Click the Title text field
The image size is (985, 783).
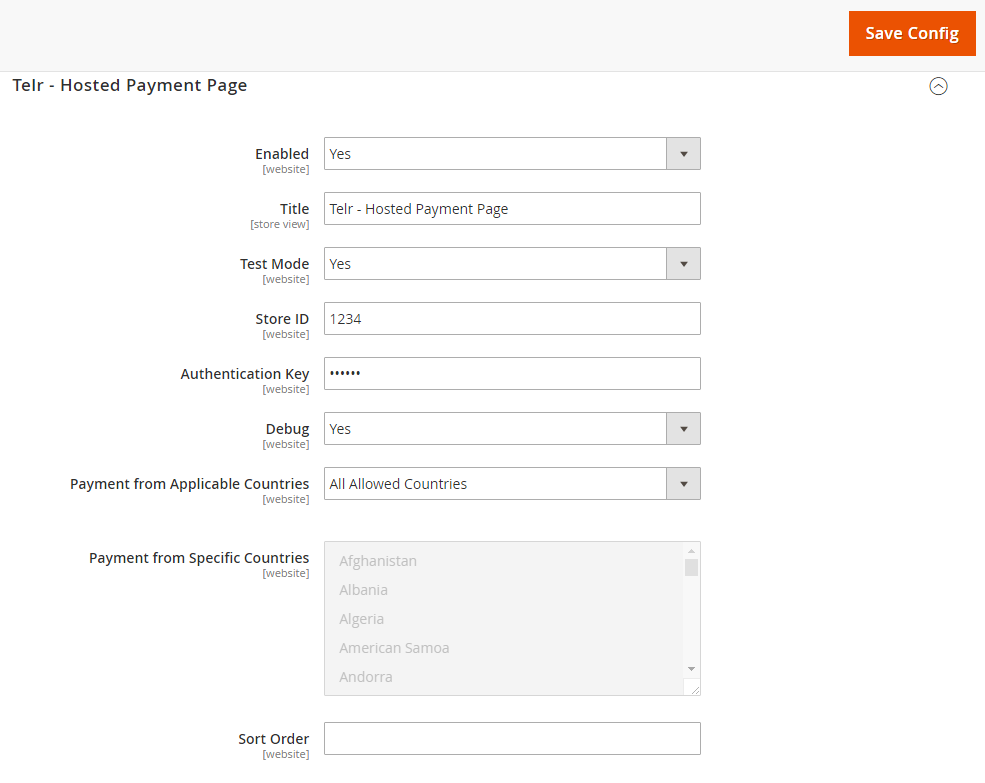(512, 209)
